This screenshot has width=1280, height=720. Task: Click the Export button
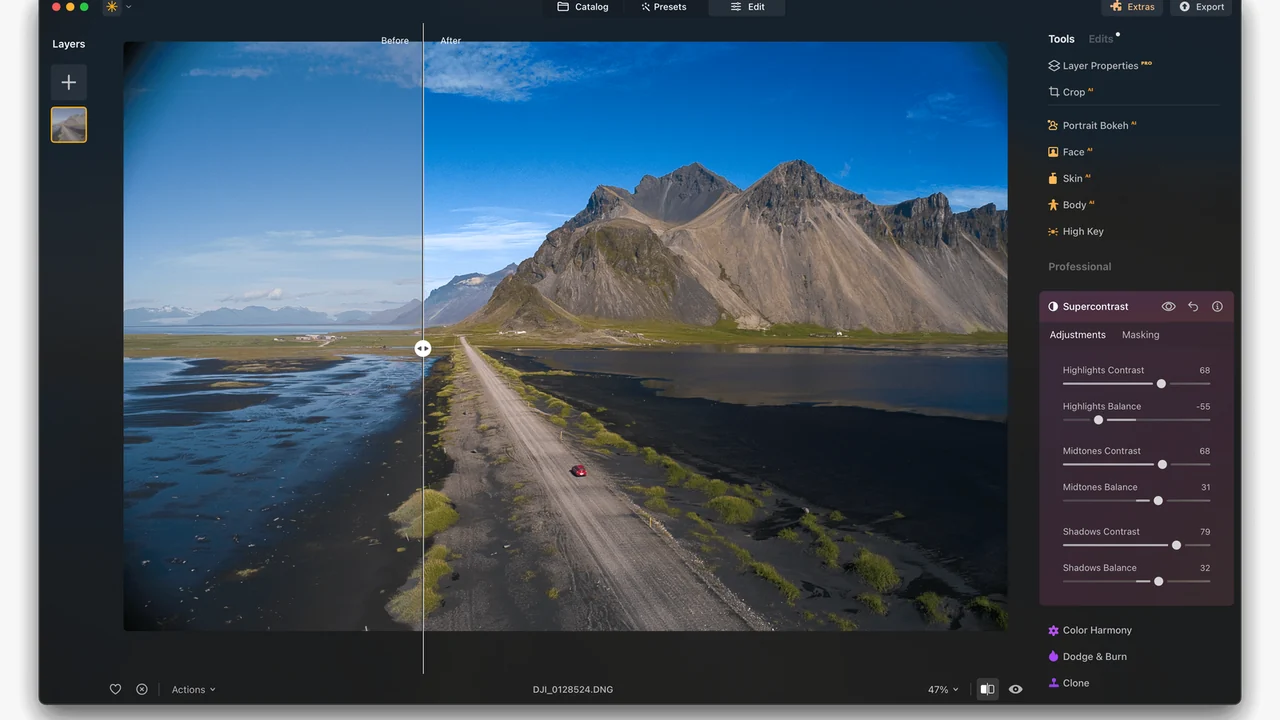click(x=1201, y=7)
